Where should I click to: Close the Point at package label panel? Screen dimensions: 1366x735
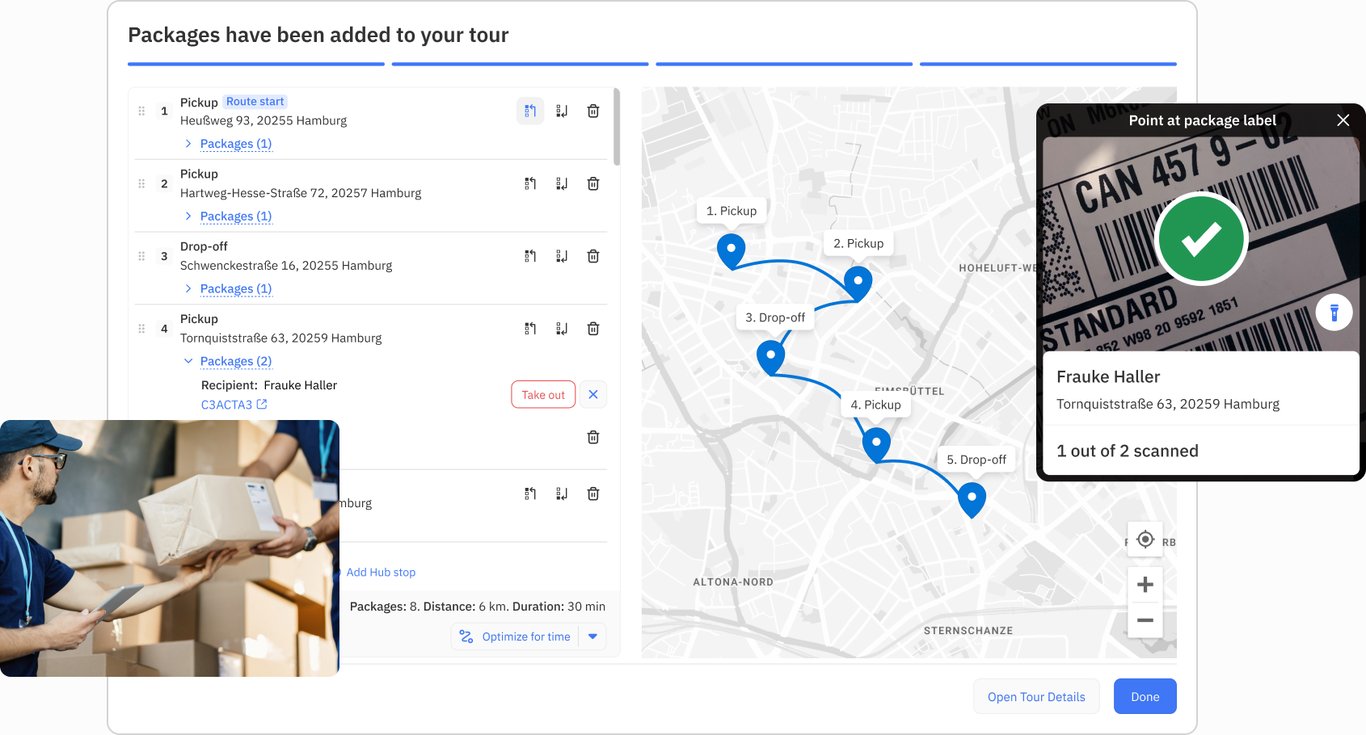coord(1343,120)
